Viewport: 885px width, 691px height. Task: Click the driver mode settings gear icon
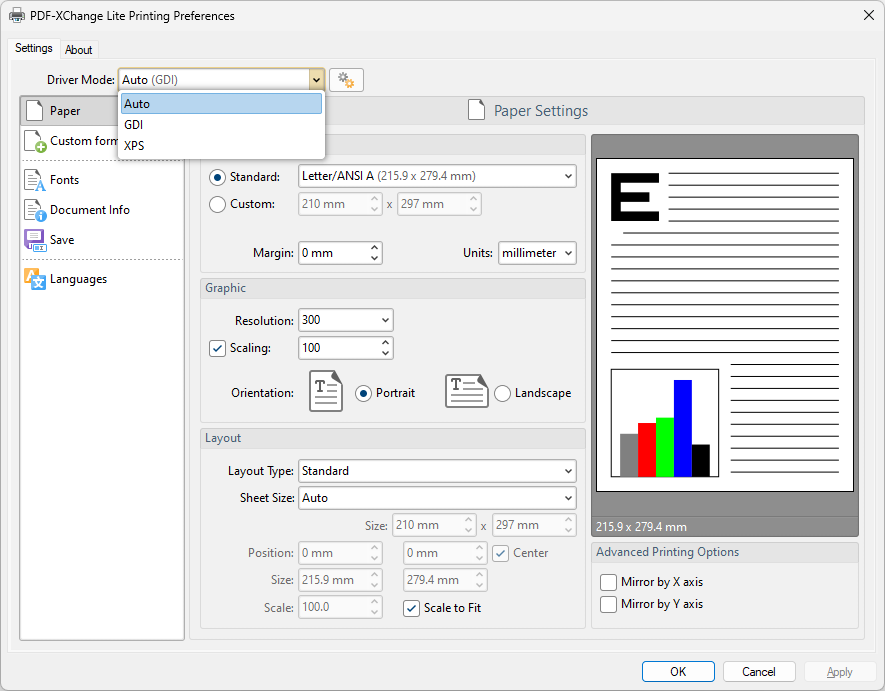346,80
